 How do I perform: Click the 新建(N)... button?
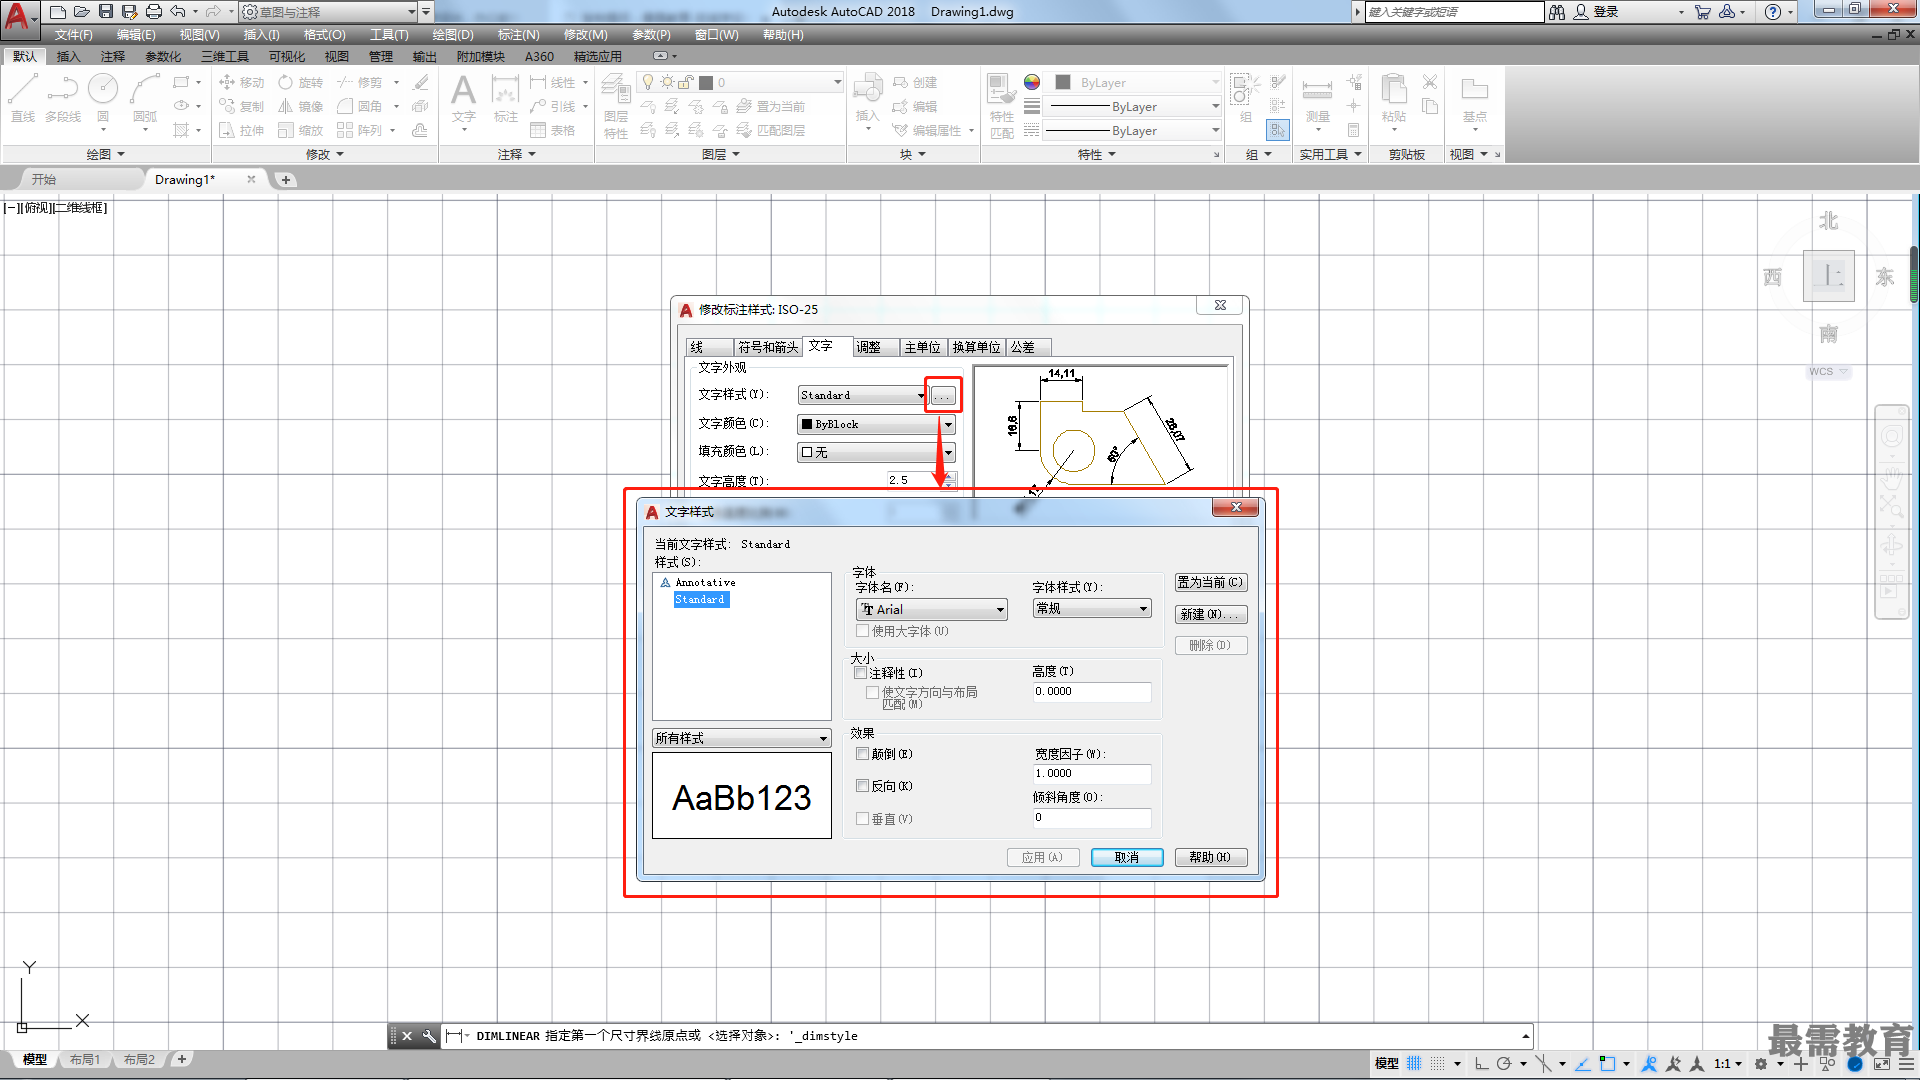[x=1210, y=614]
